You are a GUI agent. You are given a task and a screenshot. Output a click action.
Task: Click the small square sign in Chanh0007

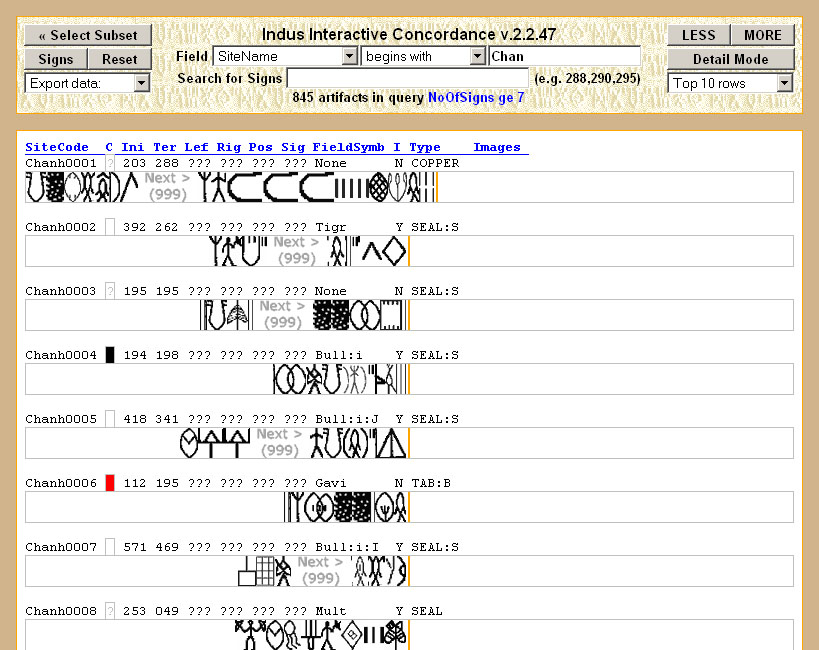tap(247, 578)
